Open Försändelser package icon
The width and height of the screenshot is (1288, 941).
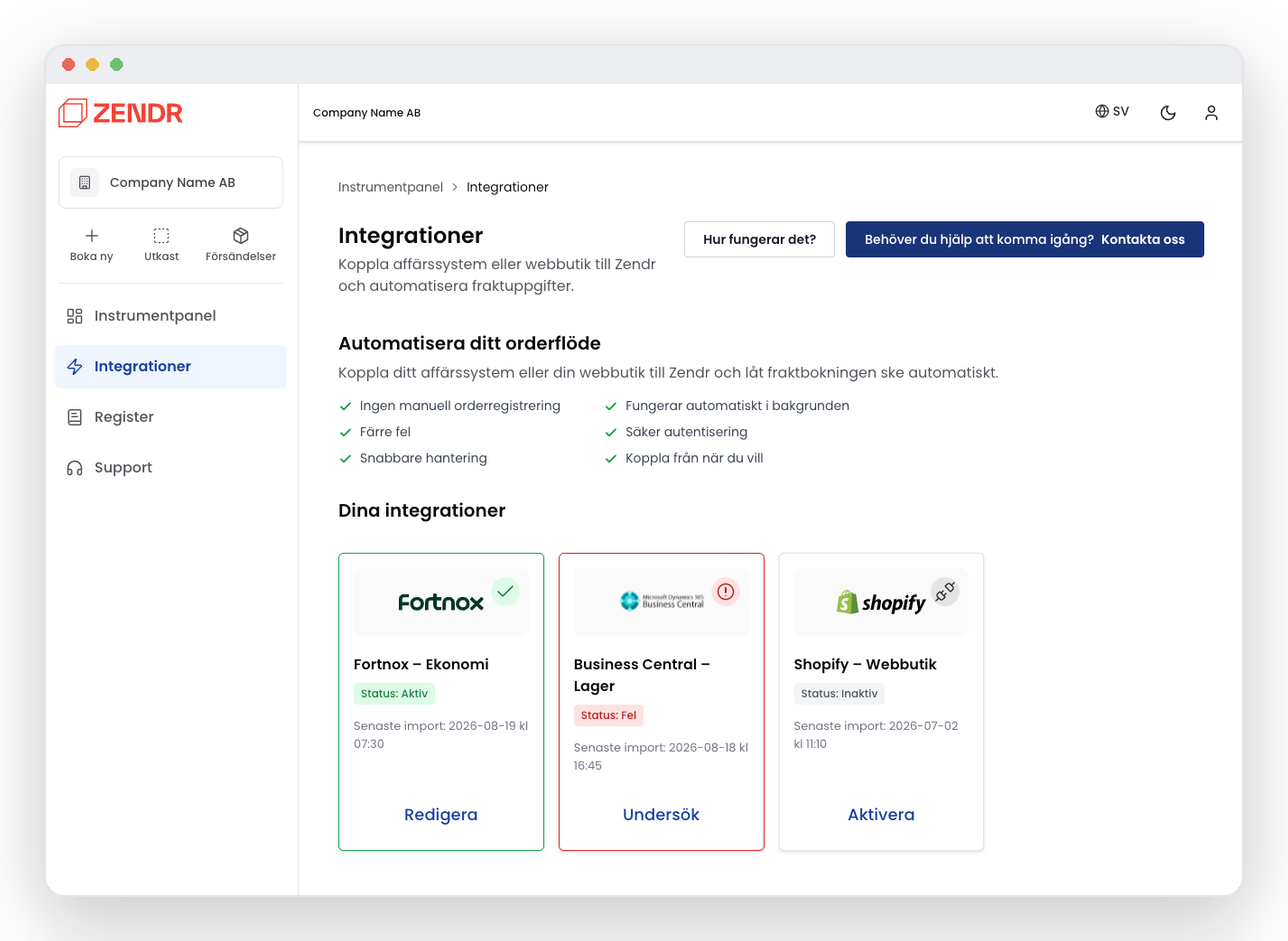click(x=240, y=236)
